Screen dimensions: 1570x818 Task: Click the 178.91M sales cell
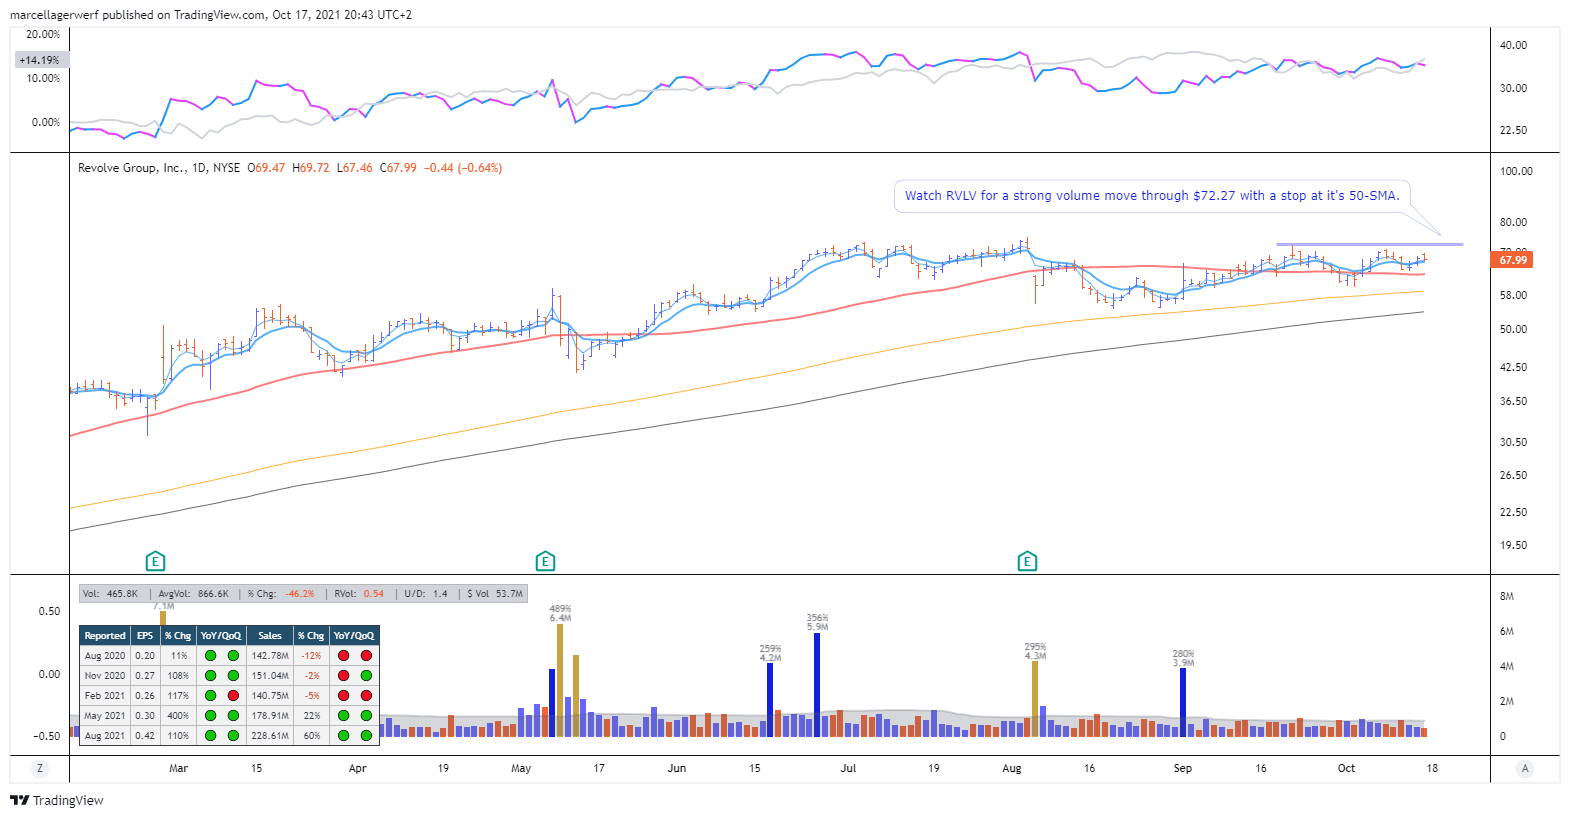(270, 716)
